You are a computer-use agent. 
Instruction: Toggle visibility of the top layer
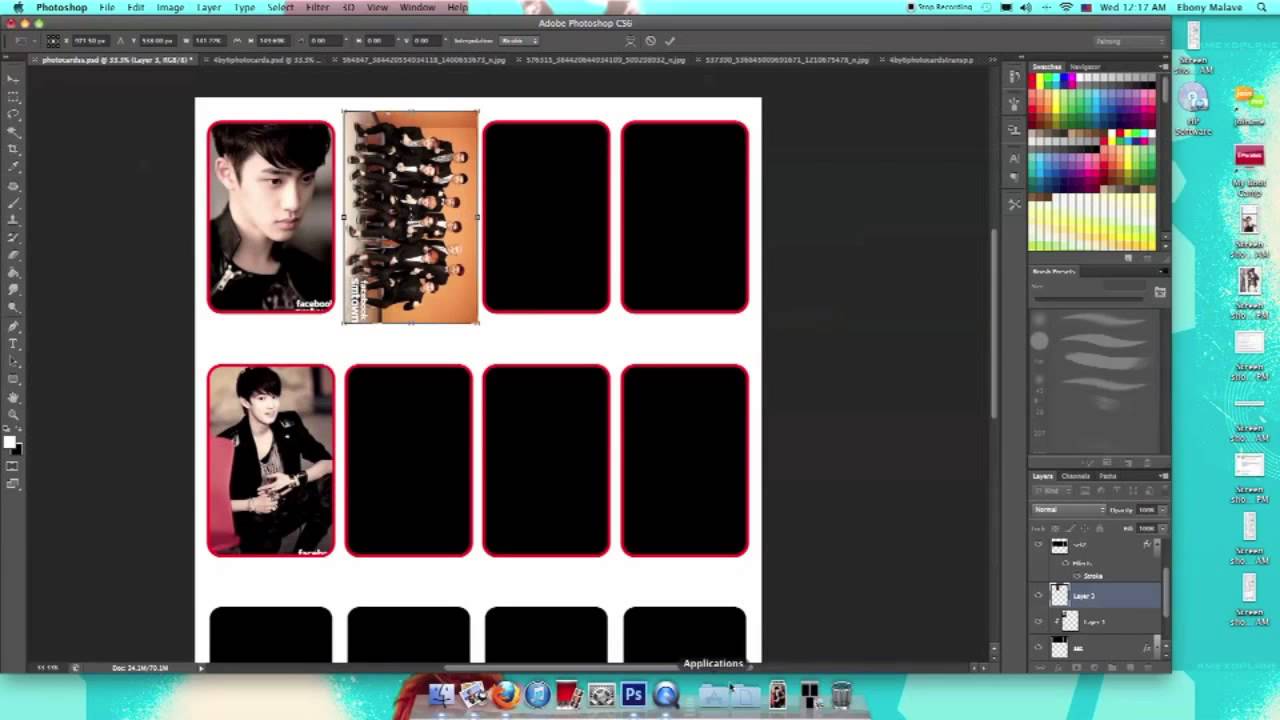[1038, 545]
